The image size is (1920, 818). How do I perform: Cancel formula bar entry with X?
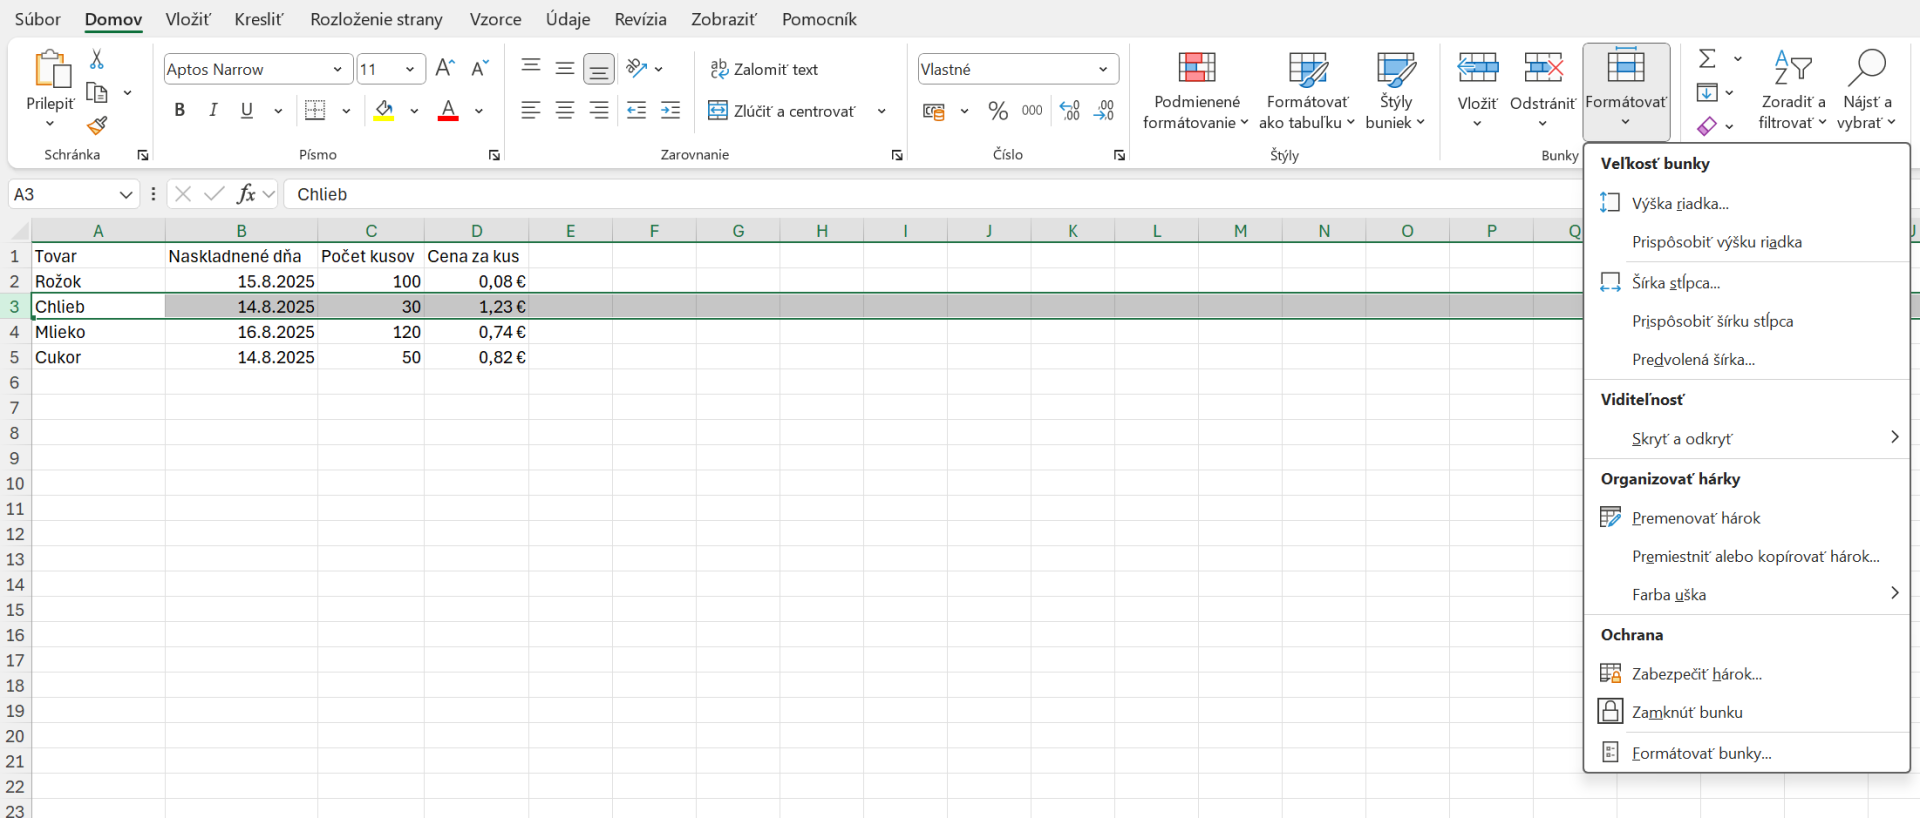click(x=183, y=194)
